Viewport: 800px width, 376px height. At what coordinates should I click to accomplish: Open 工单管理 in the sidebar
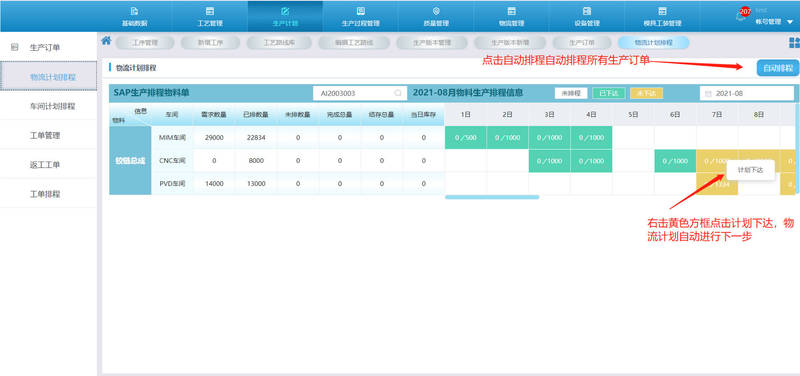click(48, 135)
